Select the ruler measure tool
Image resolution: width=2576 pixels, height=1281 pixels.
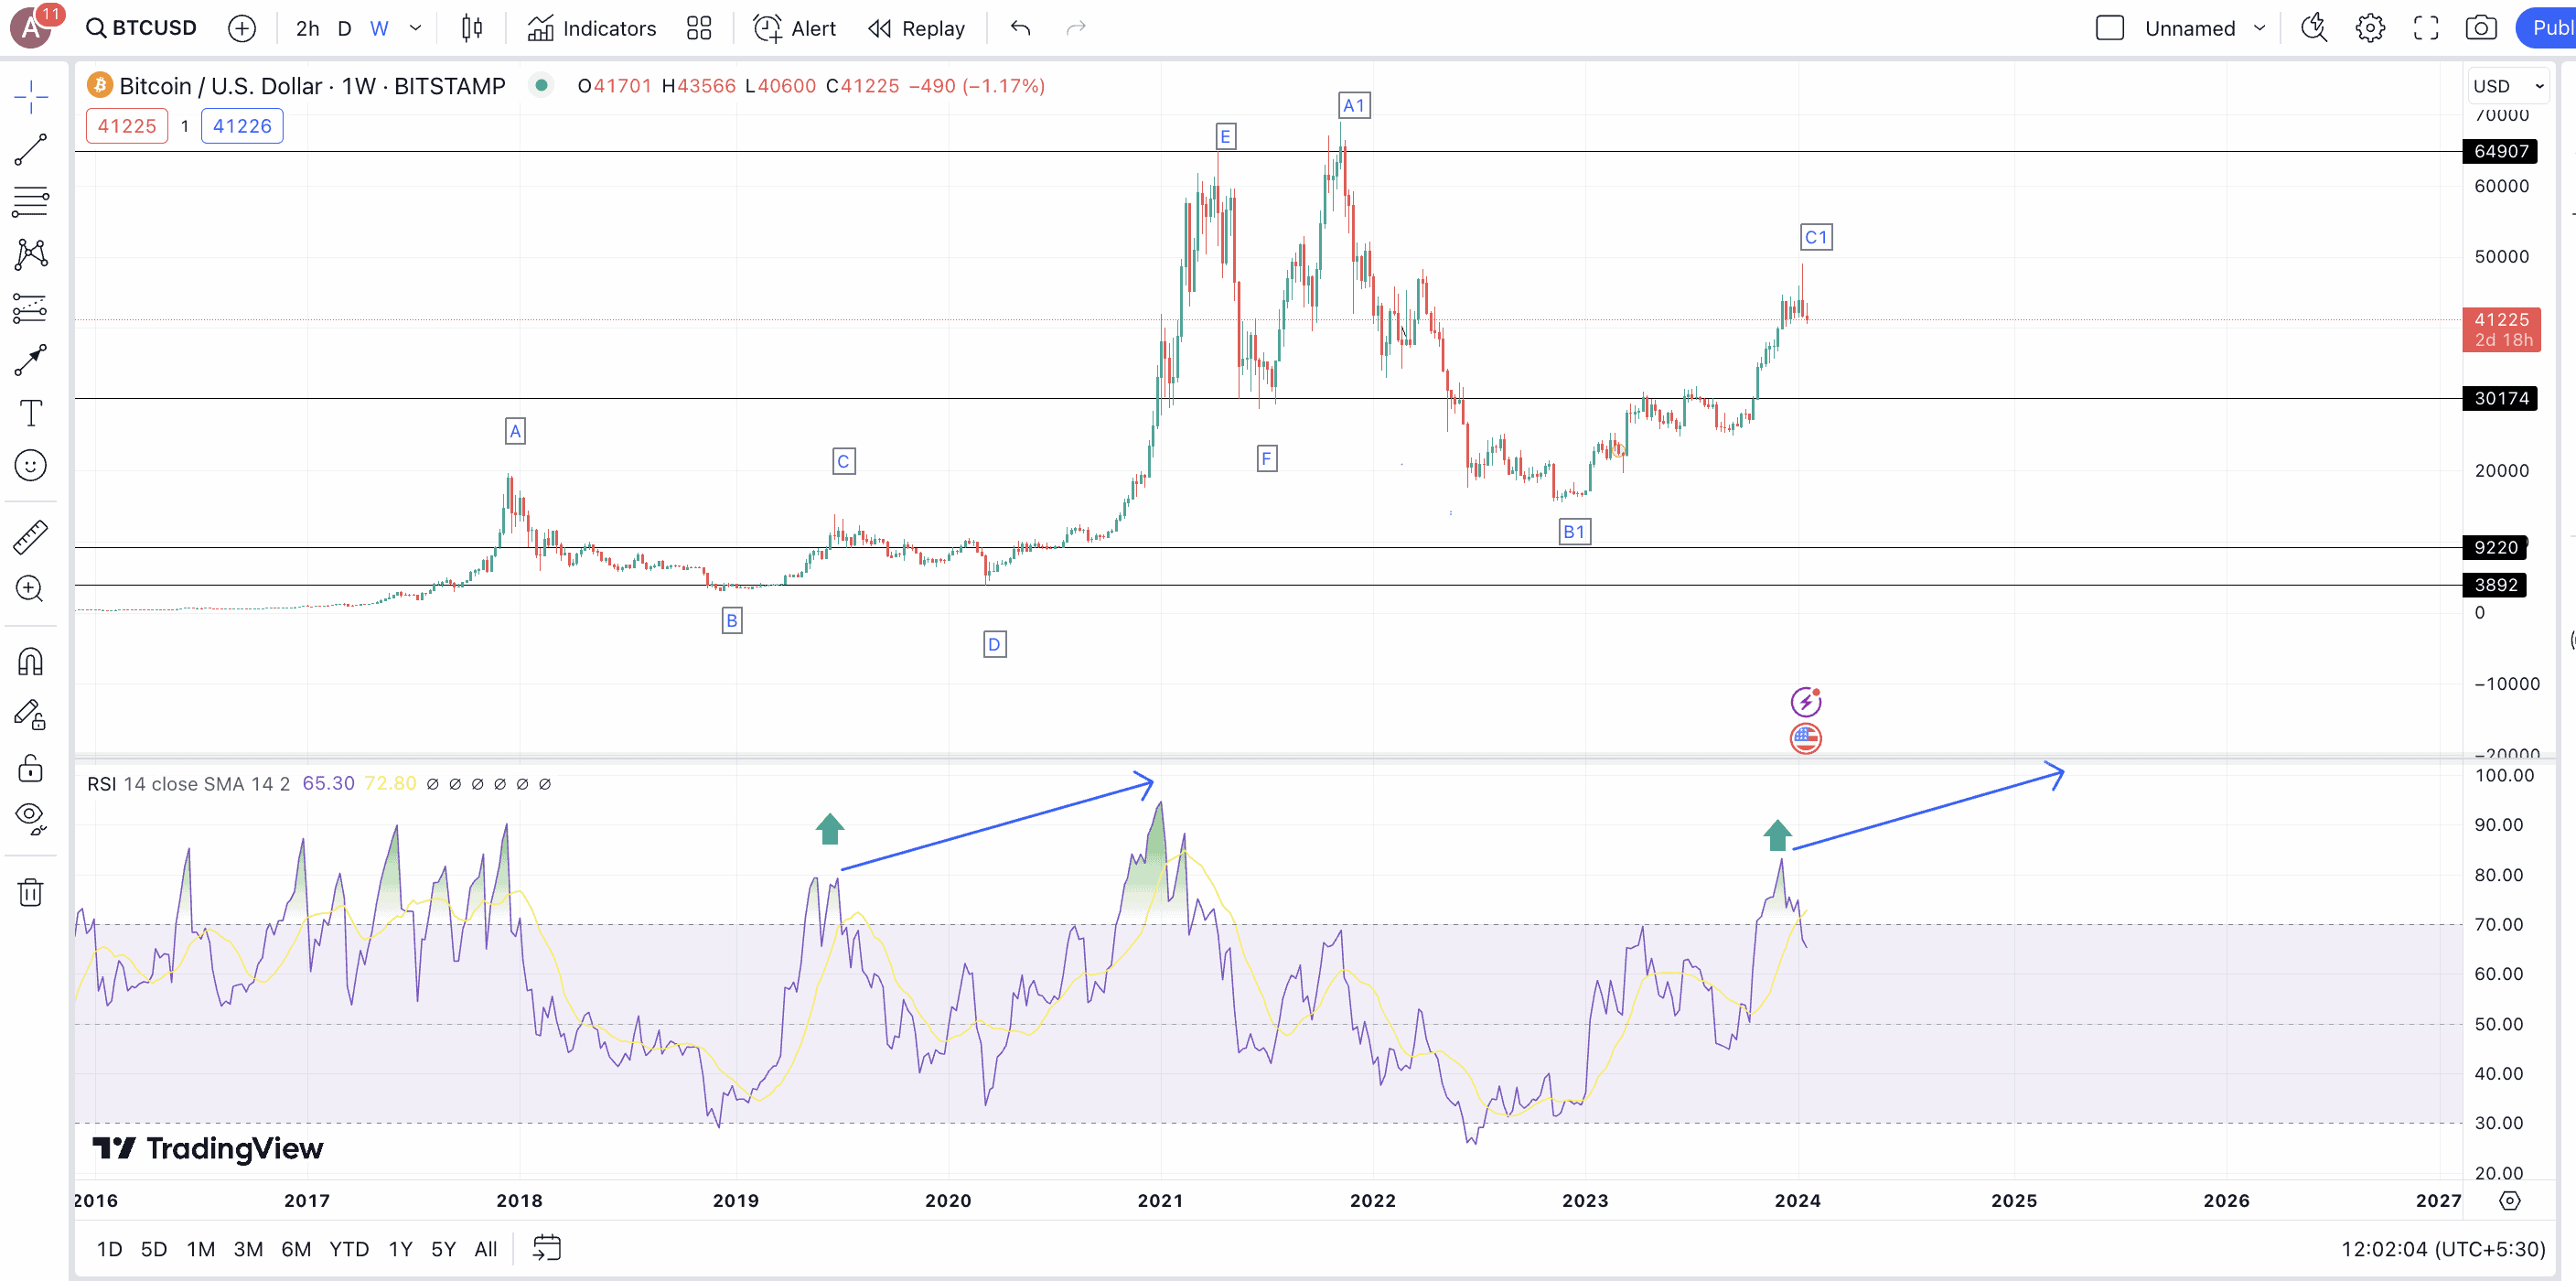(30, 537)
